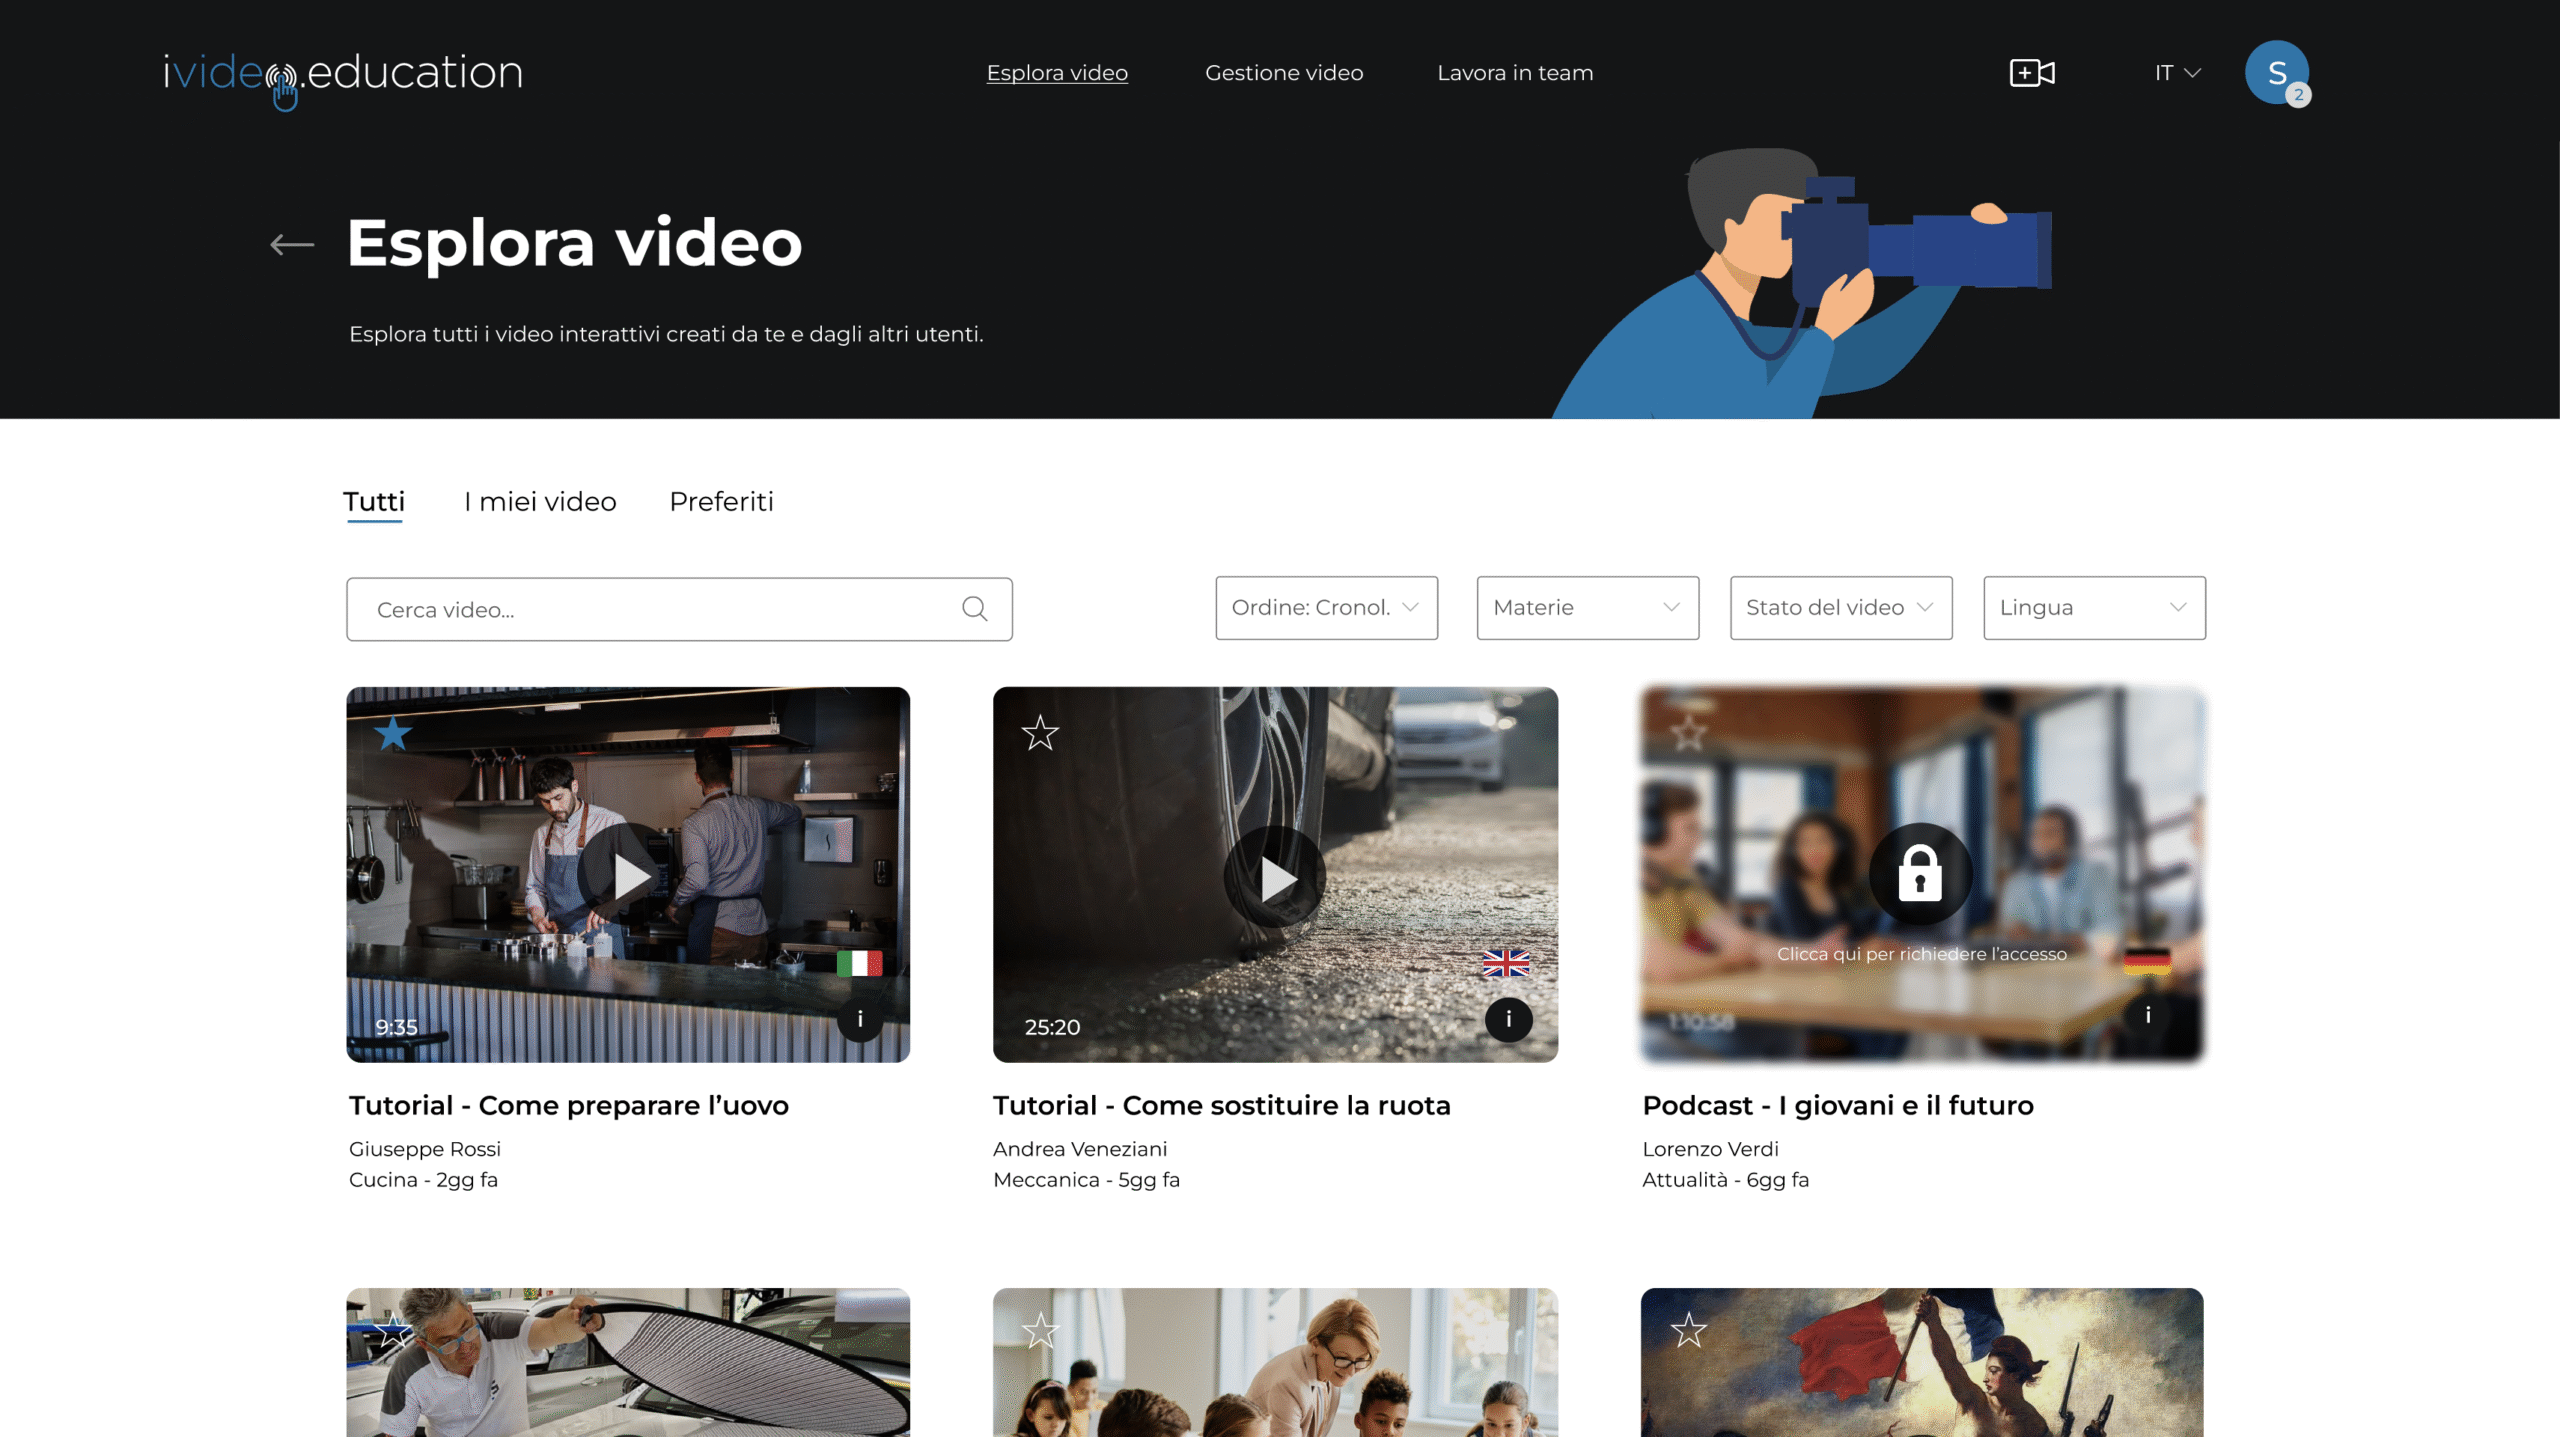Screen dimensions: 2560x1437
Task: Click the user avatar with S initial
Action: click(x=2276, y=73)
